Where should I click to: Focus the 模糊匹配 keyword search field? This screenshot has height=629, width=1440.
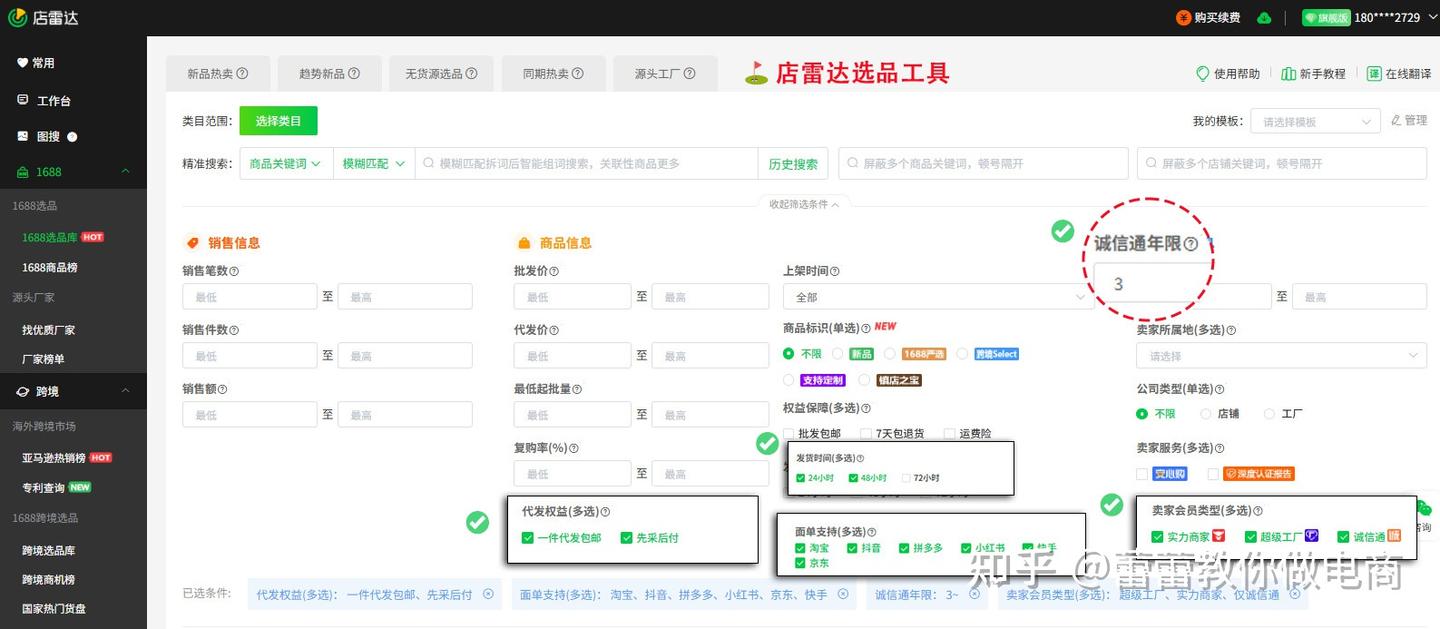click(587, 164)
